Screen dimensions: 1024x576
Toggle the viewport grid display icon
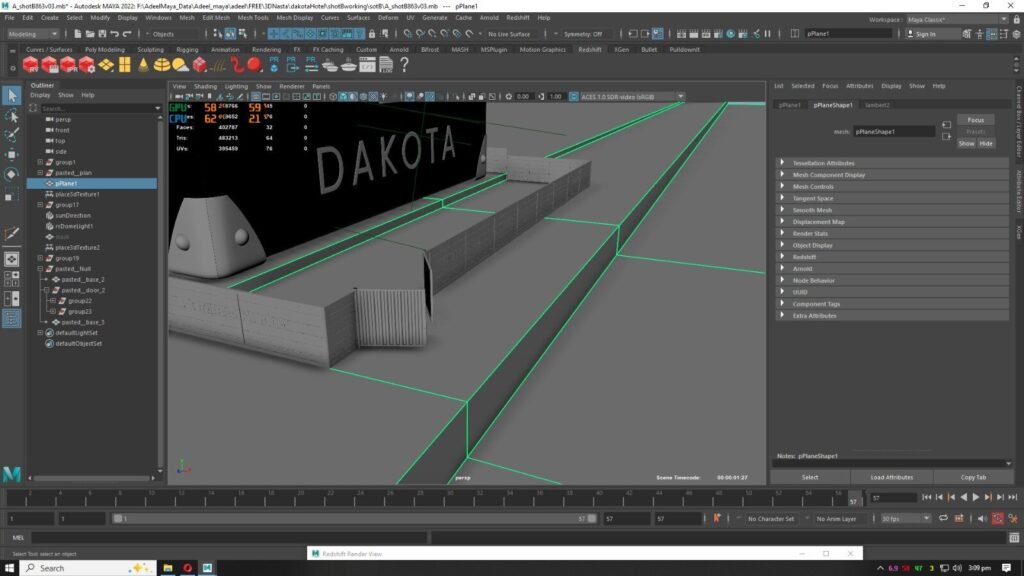tap(255, 97)
